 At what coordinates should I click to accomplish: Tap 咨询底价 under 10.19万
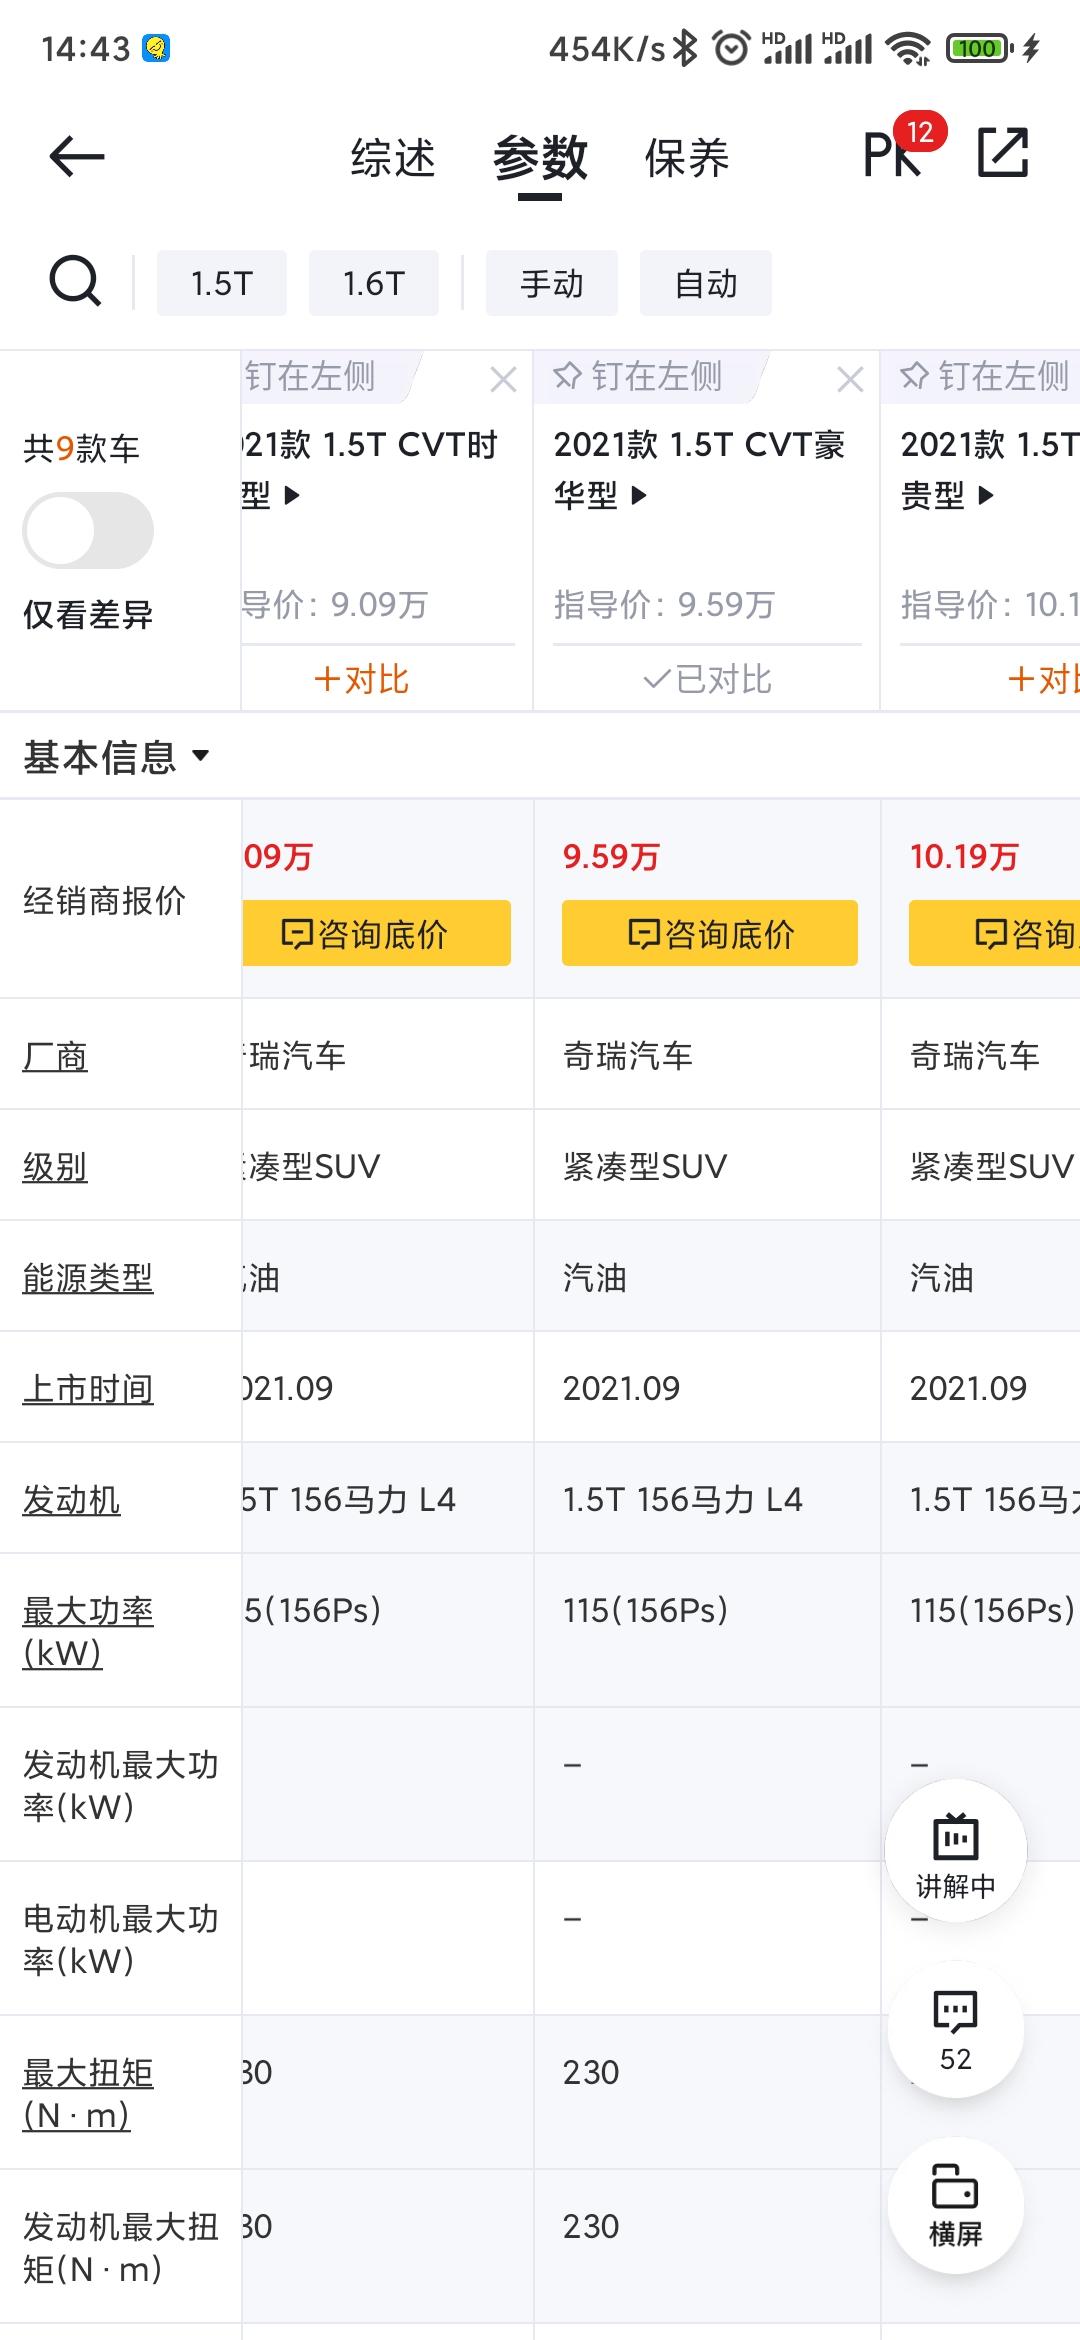[994, 933]
